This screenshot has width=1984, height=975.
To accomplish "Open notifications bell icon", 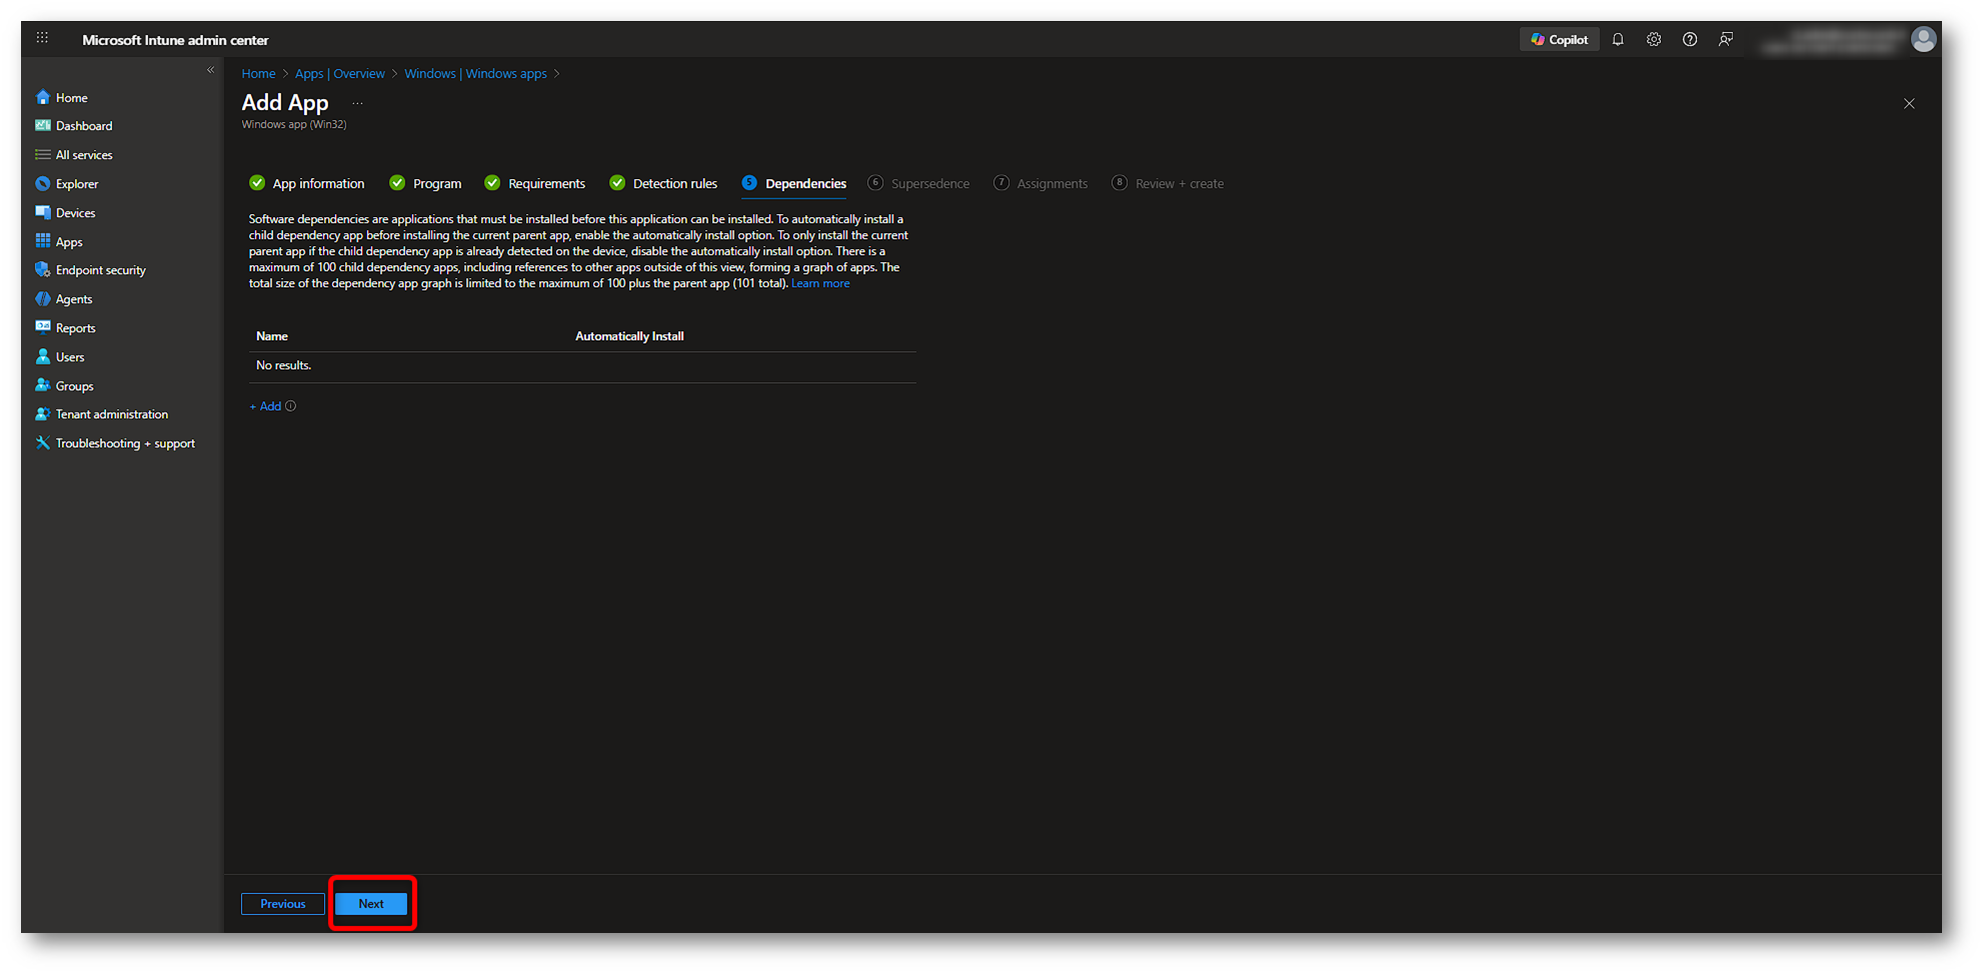I will click(1618, 40).
